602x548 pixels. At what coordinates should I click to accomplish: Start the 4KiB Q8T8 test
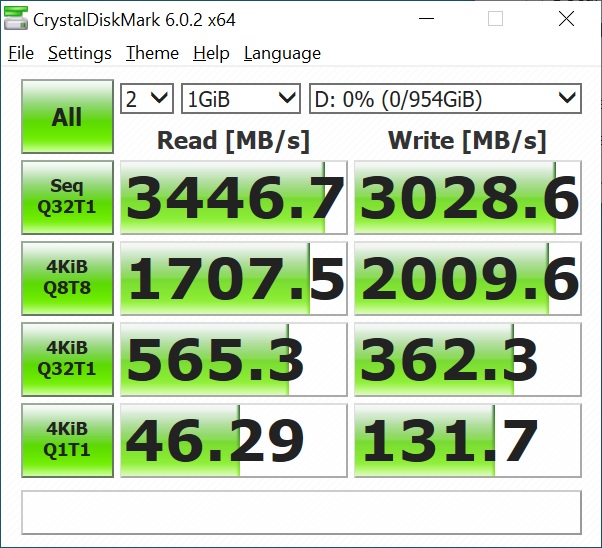tap(68, 278)
